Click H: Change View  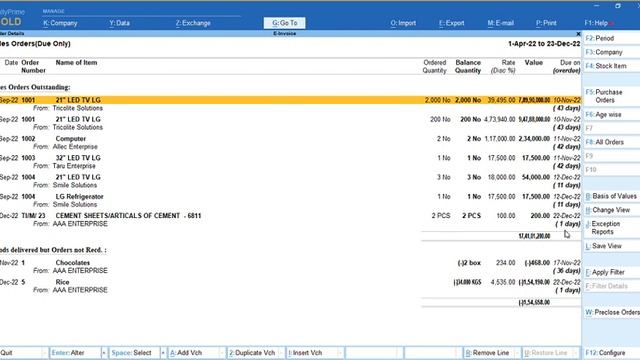(x=611, y=210)
